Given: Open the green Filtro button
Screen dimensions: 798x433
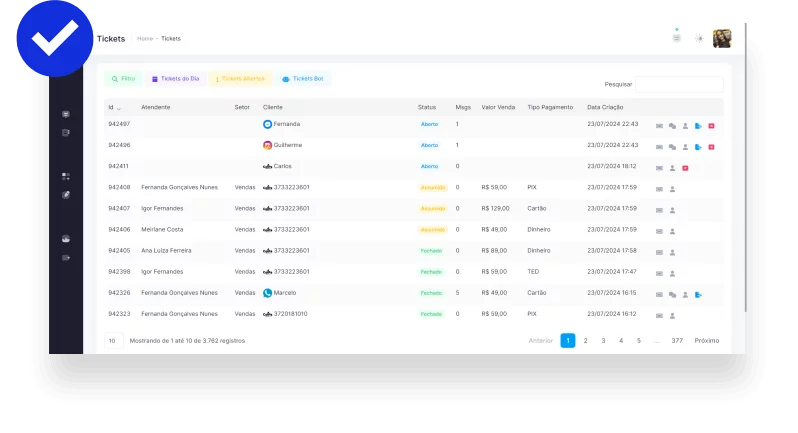Looking at the screenshot, I should [x=123, y=79].
